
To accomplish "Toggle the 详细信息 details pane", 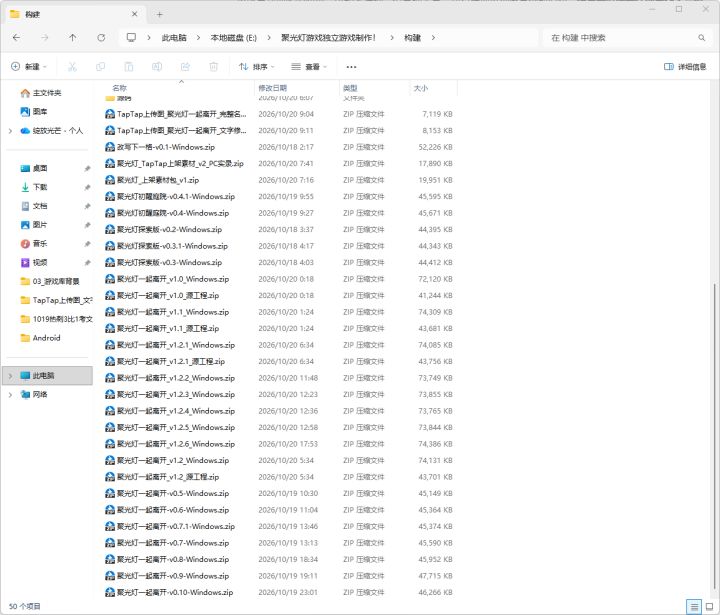I will [x=685, y=67].
